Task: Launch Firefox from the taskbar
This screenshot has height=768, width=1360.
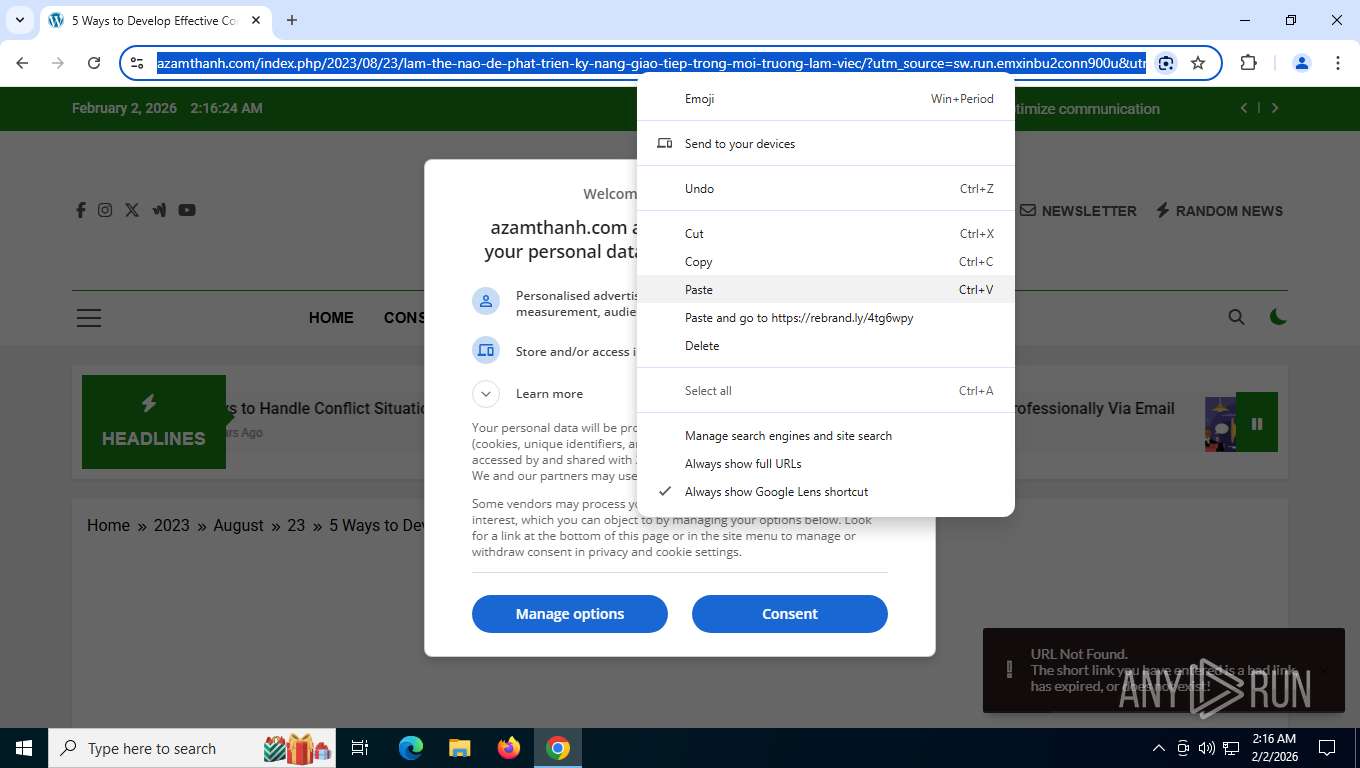Action: (509, 748)
